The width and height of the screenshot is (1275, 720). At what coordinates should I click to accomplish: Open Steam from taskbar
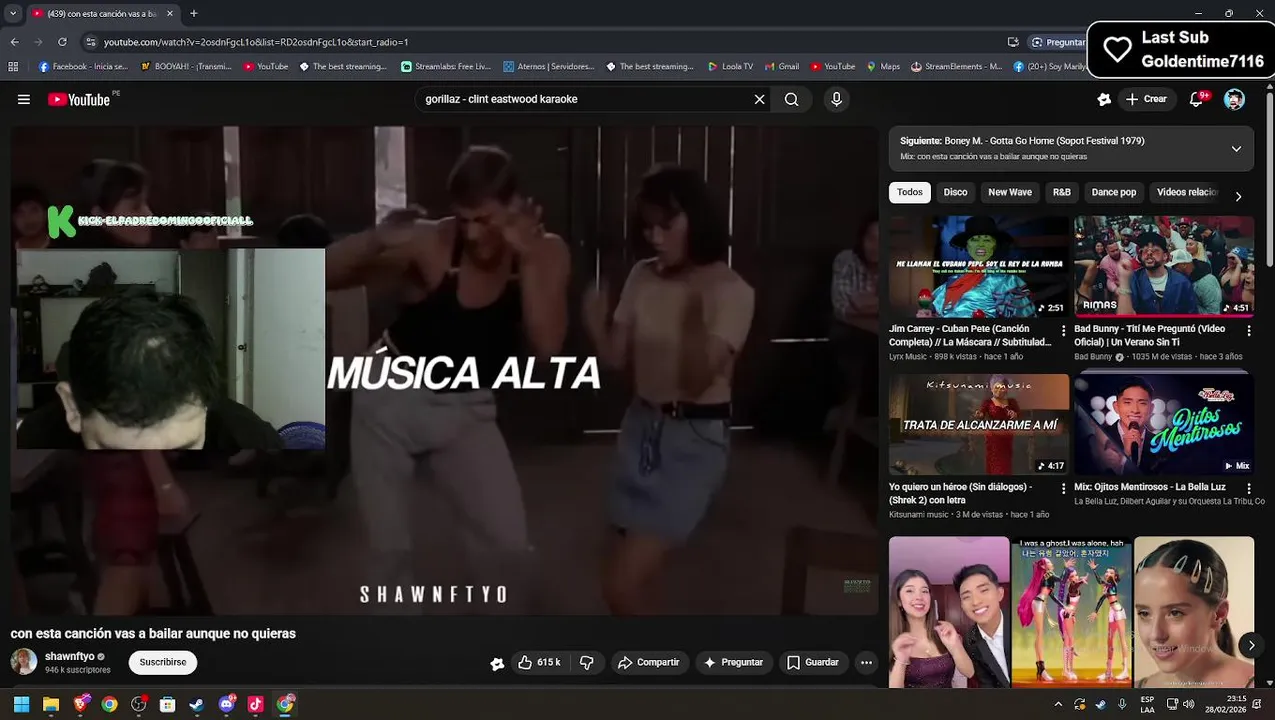point(197,704)
